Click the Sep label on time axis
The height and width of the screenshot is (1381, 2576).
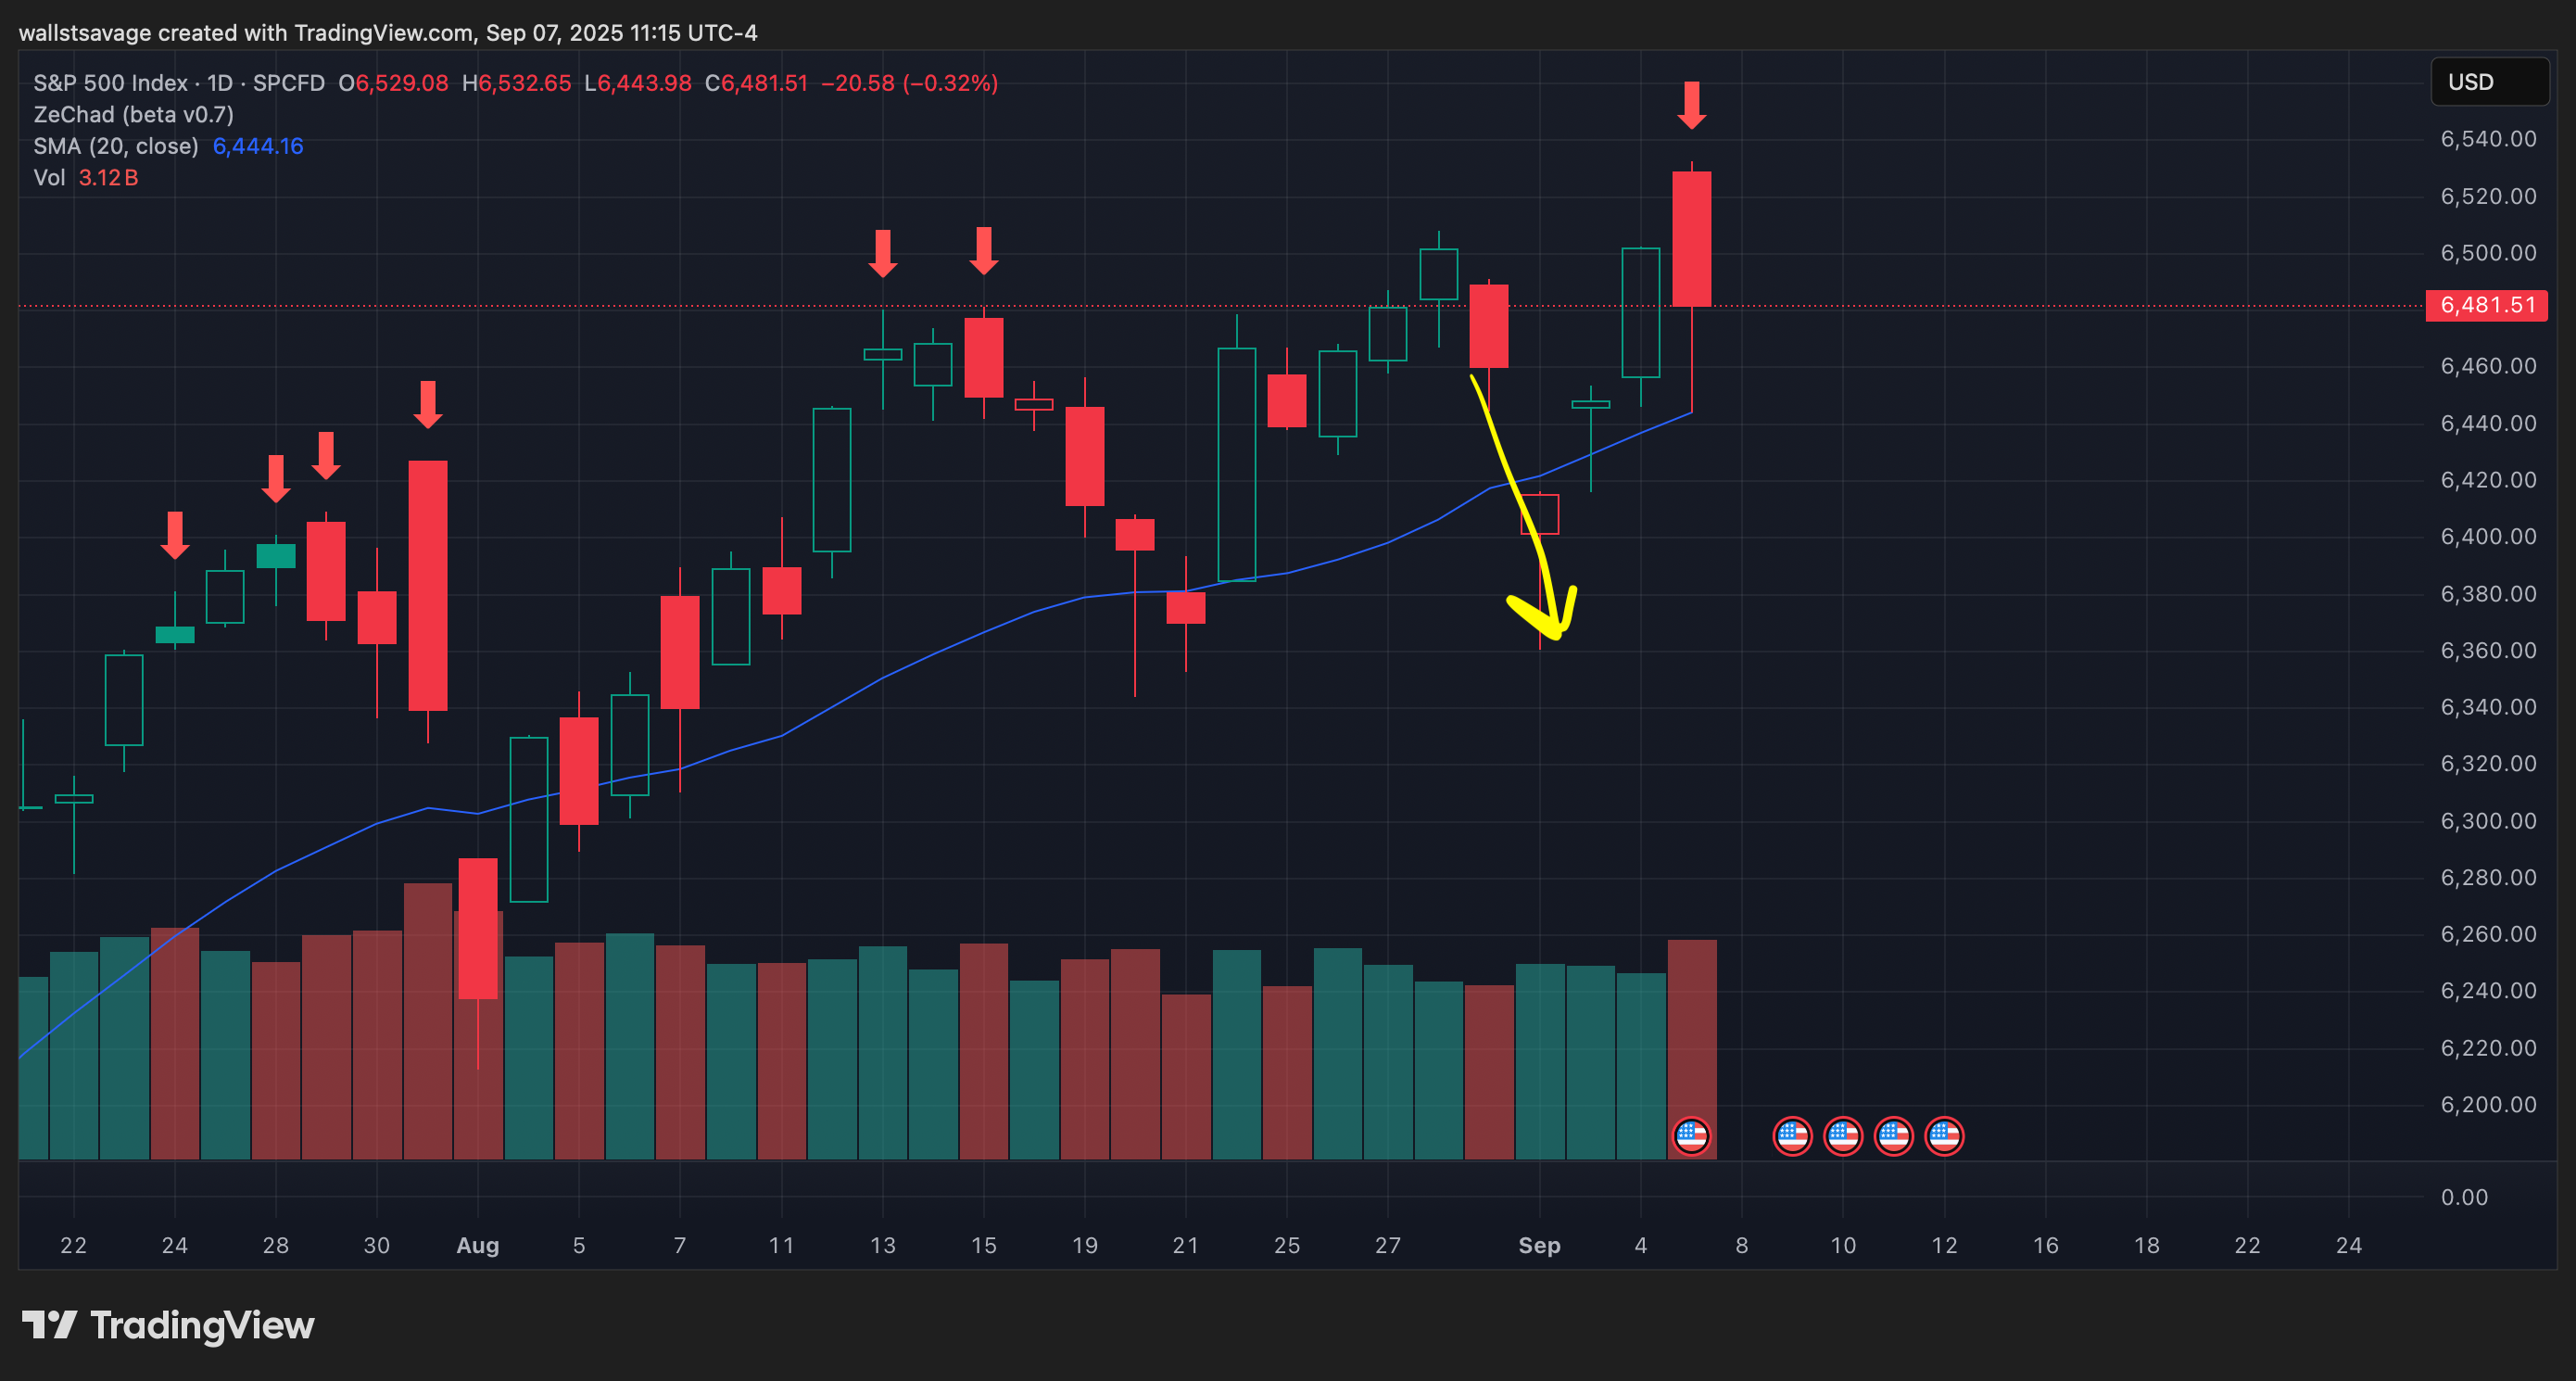[x=1539, y=1246]
